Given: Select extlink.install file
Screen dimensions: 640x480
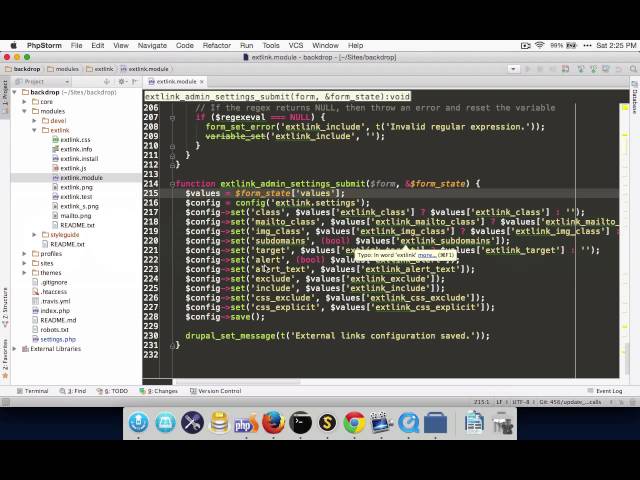Looking at the screenshot, I should (76, 159).
